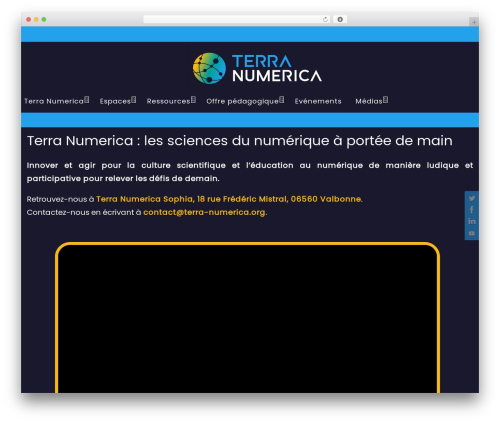Open a new tab with the plus button
The height and width of the screenshot is (423, 500).
click(474, 22)
